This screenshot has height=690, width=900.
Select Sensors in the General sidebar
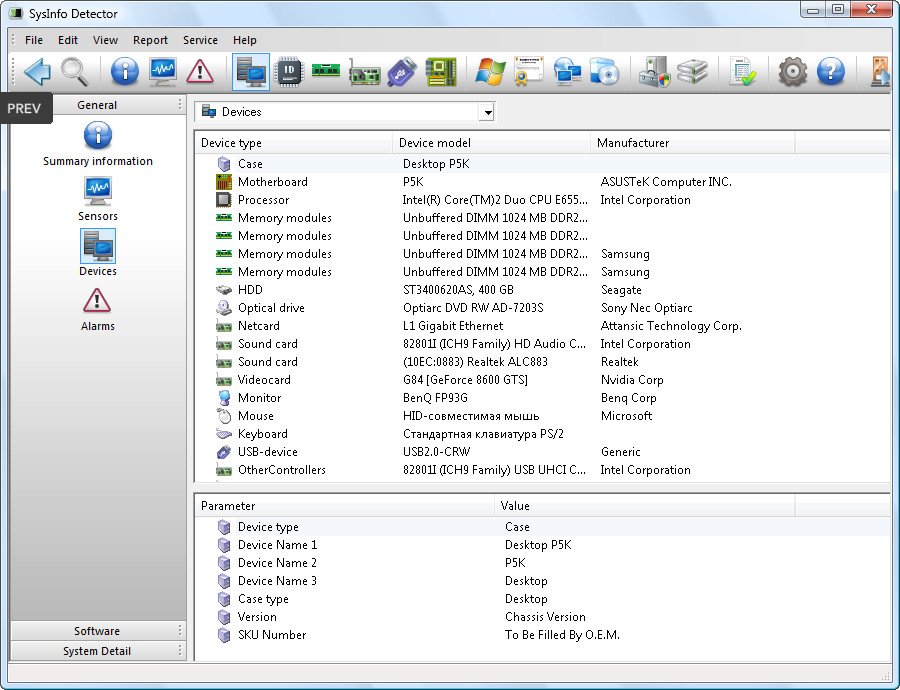click(x=98, y=199)
